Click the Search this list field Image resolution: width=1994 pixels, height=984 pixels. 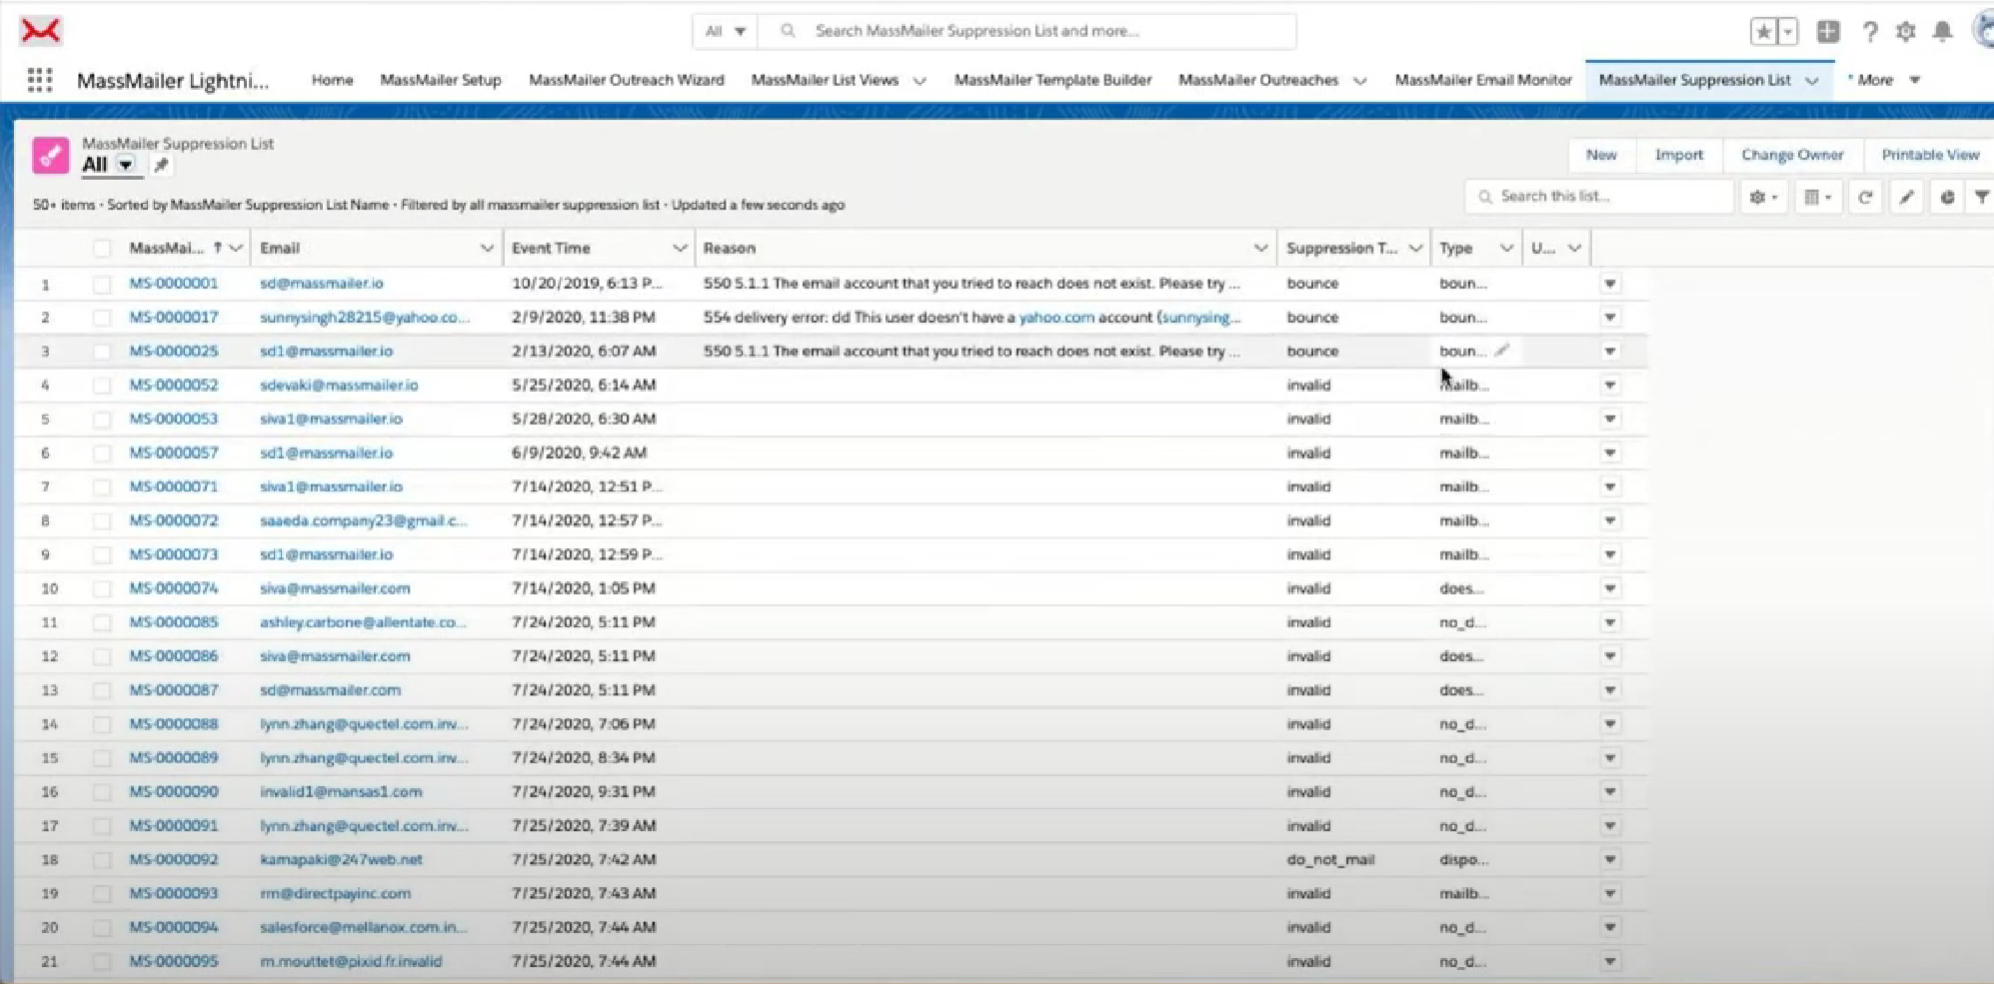[x=1599, y=197]
